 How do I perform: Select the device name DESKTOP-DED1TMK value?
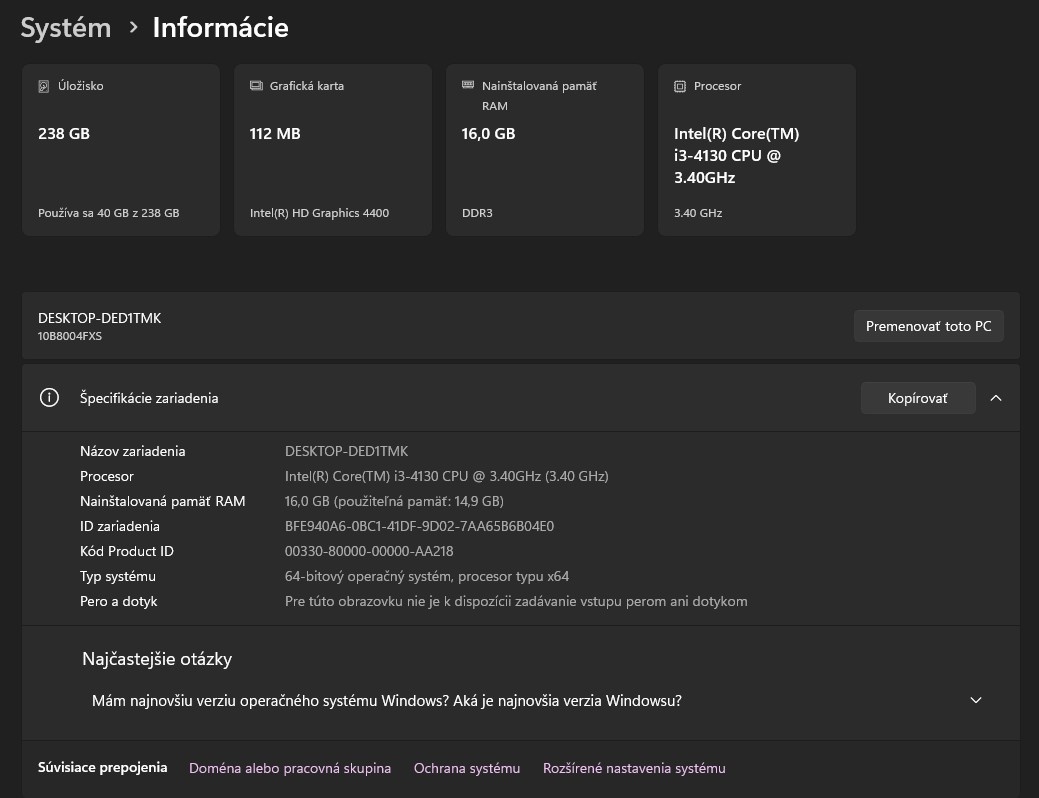349,451
